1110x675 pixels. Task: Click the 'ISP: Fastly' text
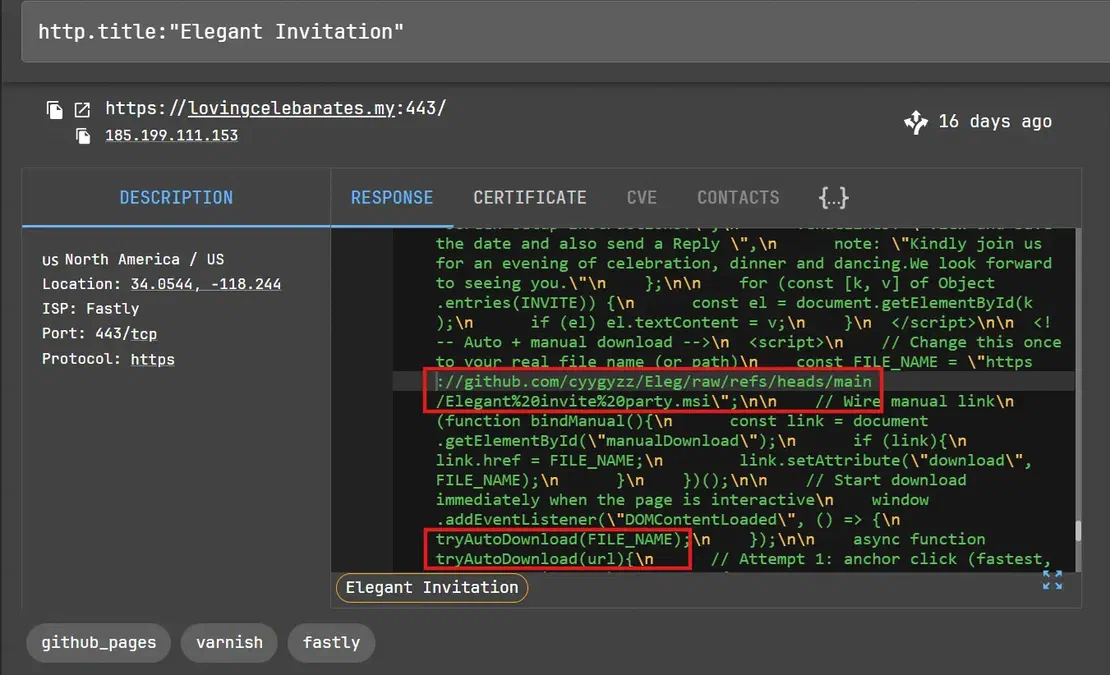point(91,308)
